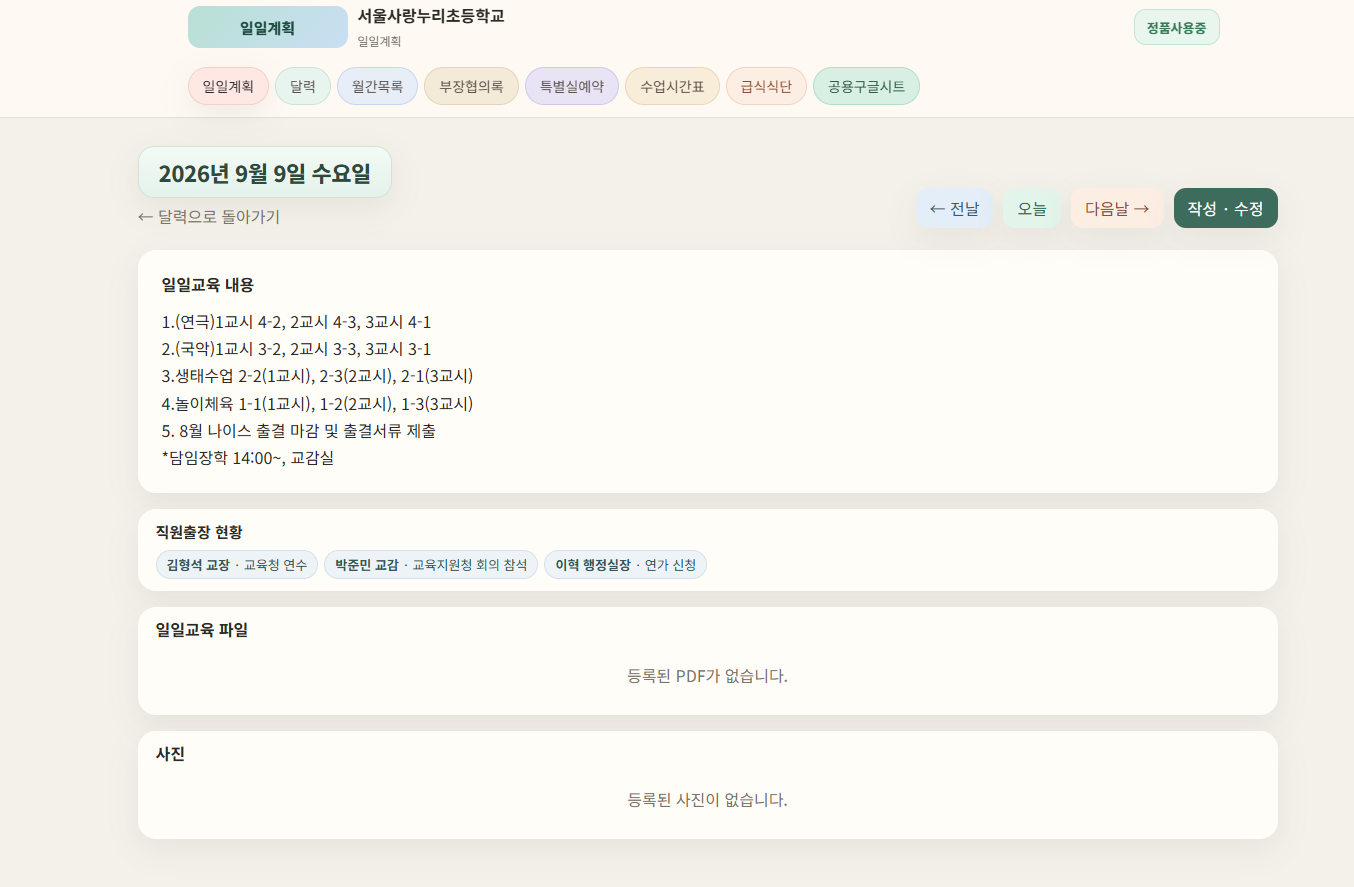Click the 사진 section heading

(170, 754)
